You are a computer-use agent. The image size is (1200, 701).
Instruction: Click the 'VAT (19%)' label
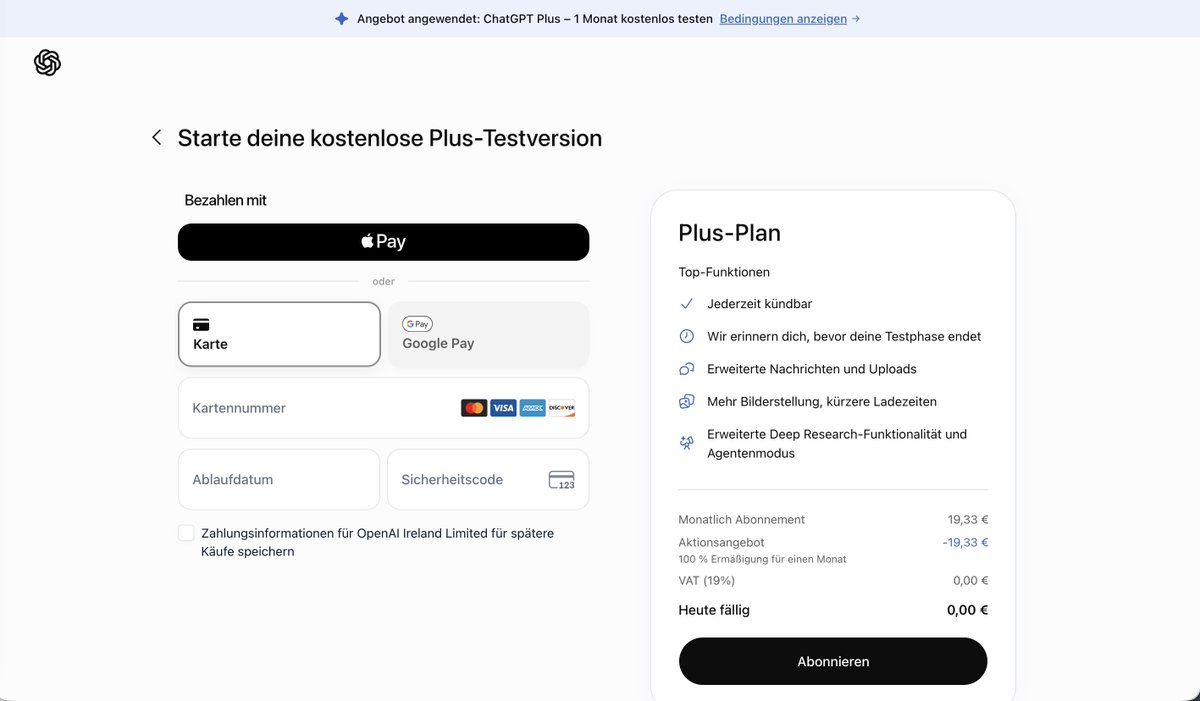pyautogui.click(x=707, y=581)
